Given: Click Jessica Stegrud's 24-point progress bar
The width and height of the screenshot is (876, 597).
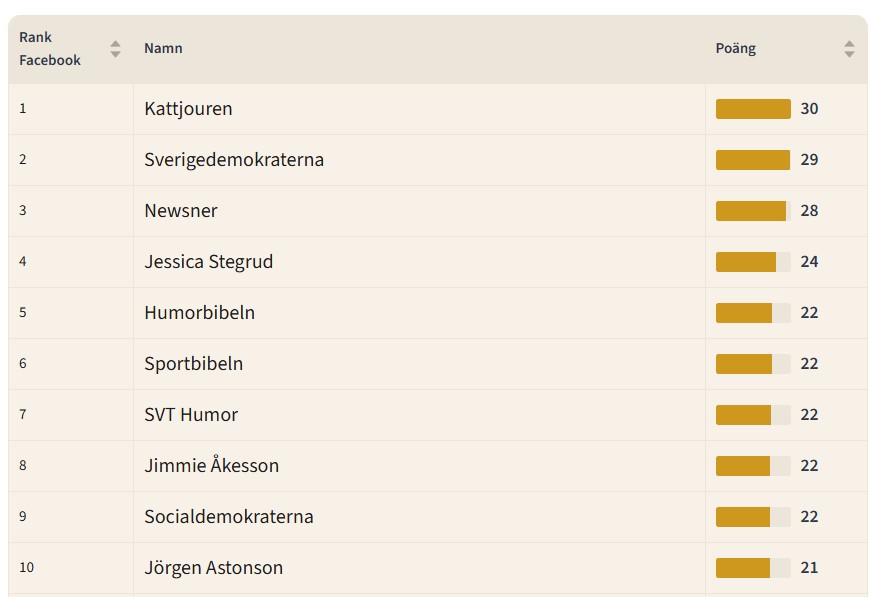Looking at the screenshot, I should pyautogui.click(x=753, y=262).
